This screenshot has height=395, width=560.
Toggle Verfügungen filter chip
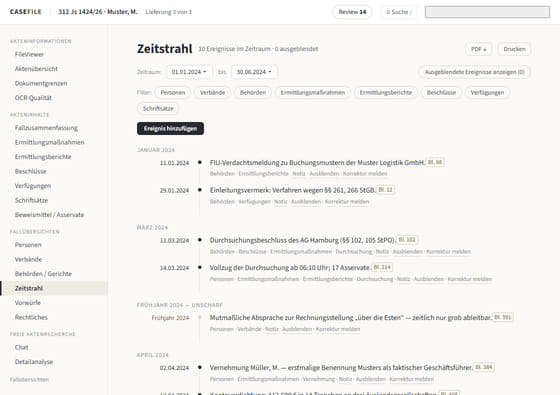[487, 92]
